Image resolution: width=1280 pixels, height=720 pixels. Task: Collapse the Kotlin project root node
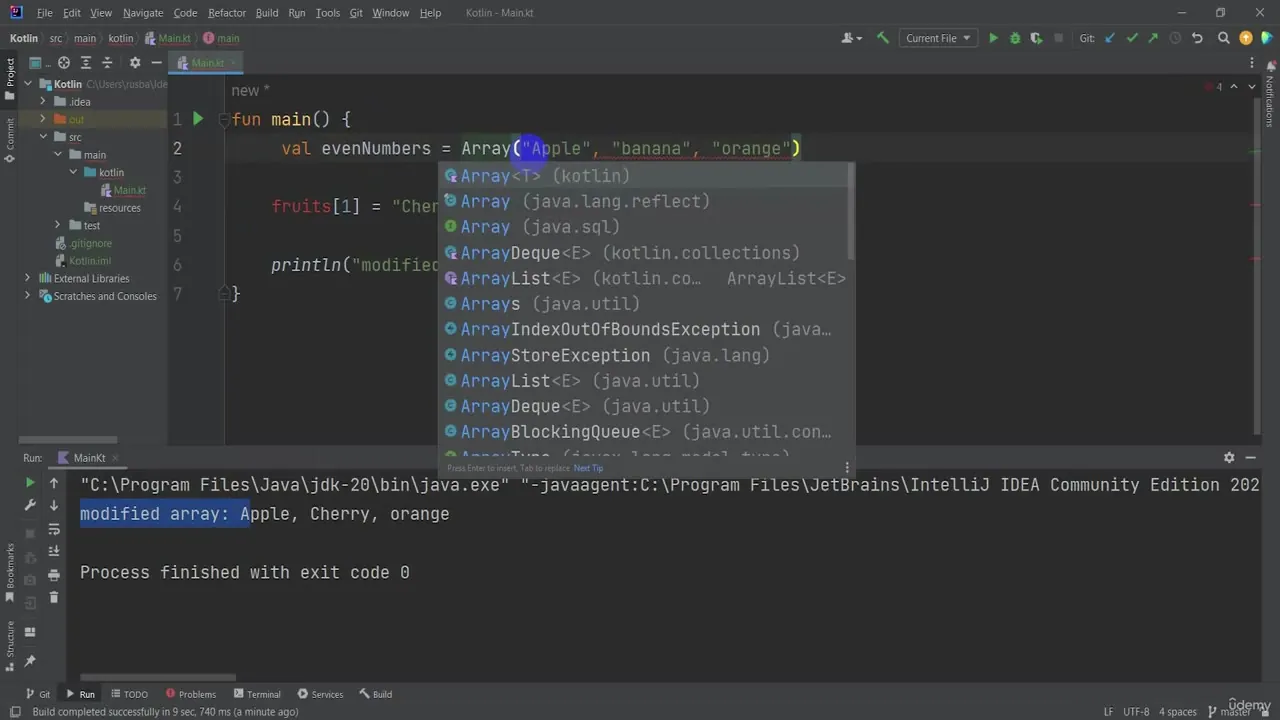tap(28, 84)
